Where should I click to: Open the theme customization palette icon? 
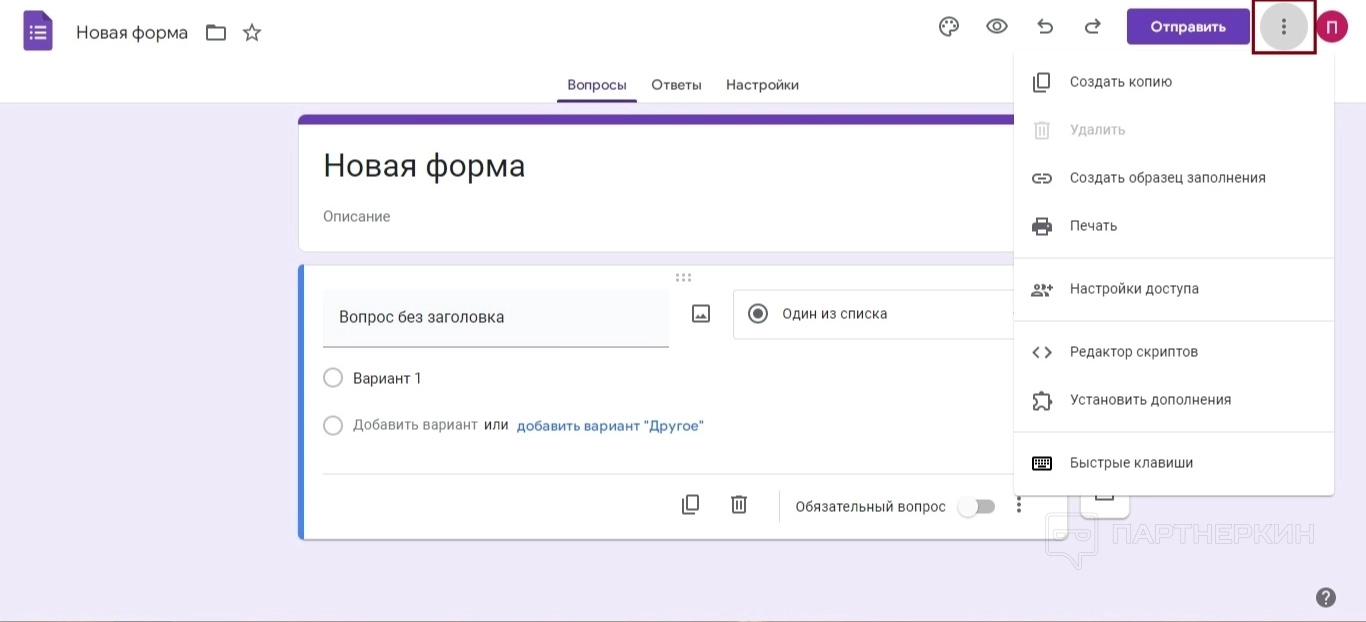click(x=948, y=27)
